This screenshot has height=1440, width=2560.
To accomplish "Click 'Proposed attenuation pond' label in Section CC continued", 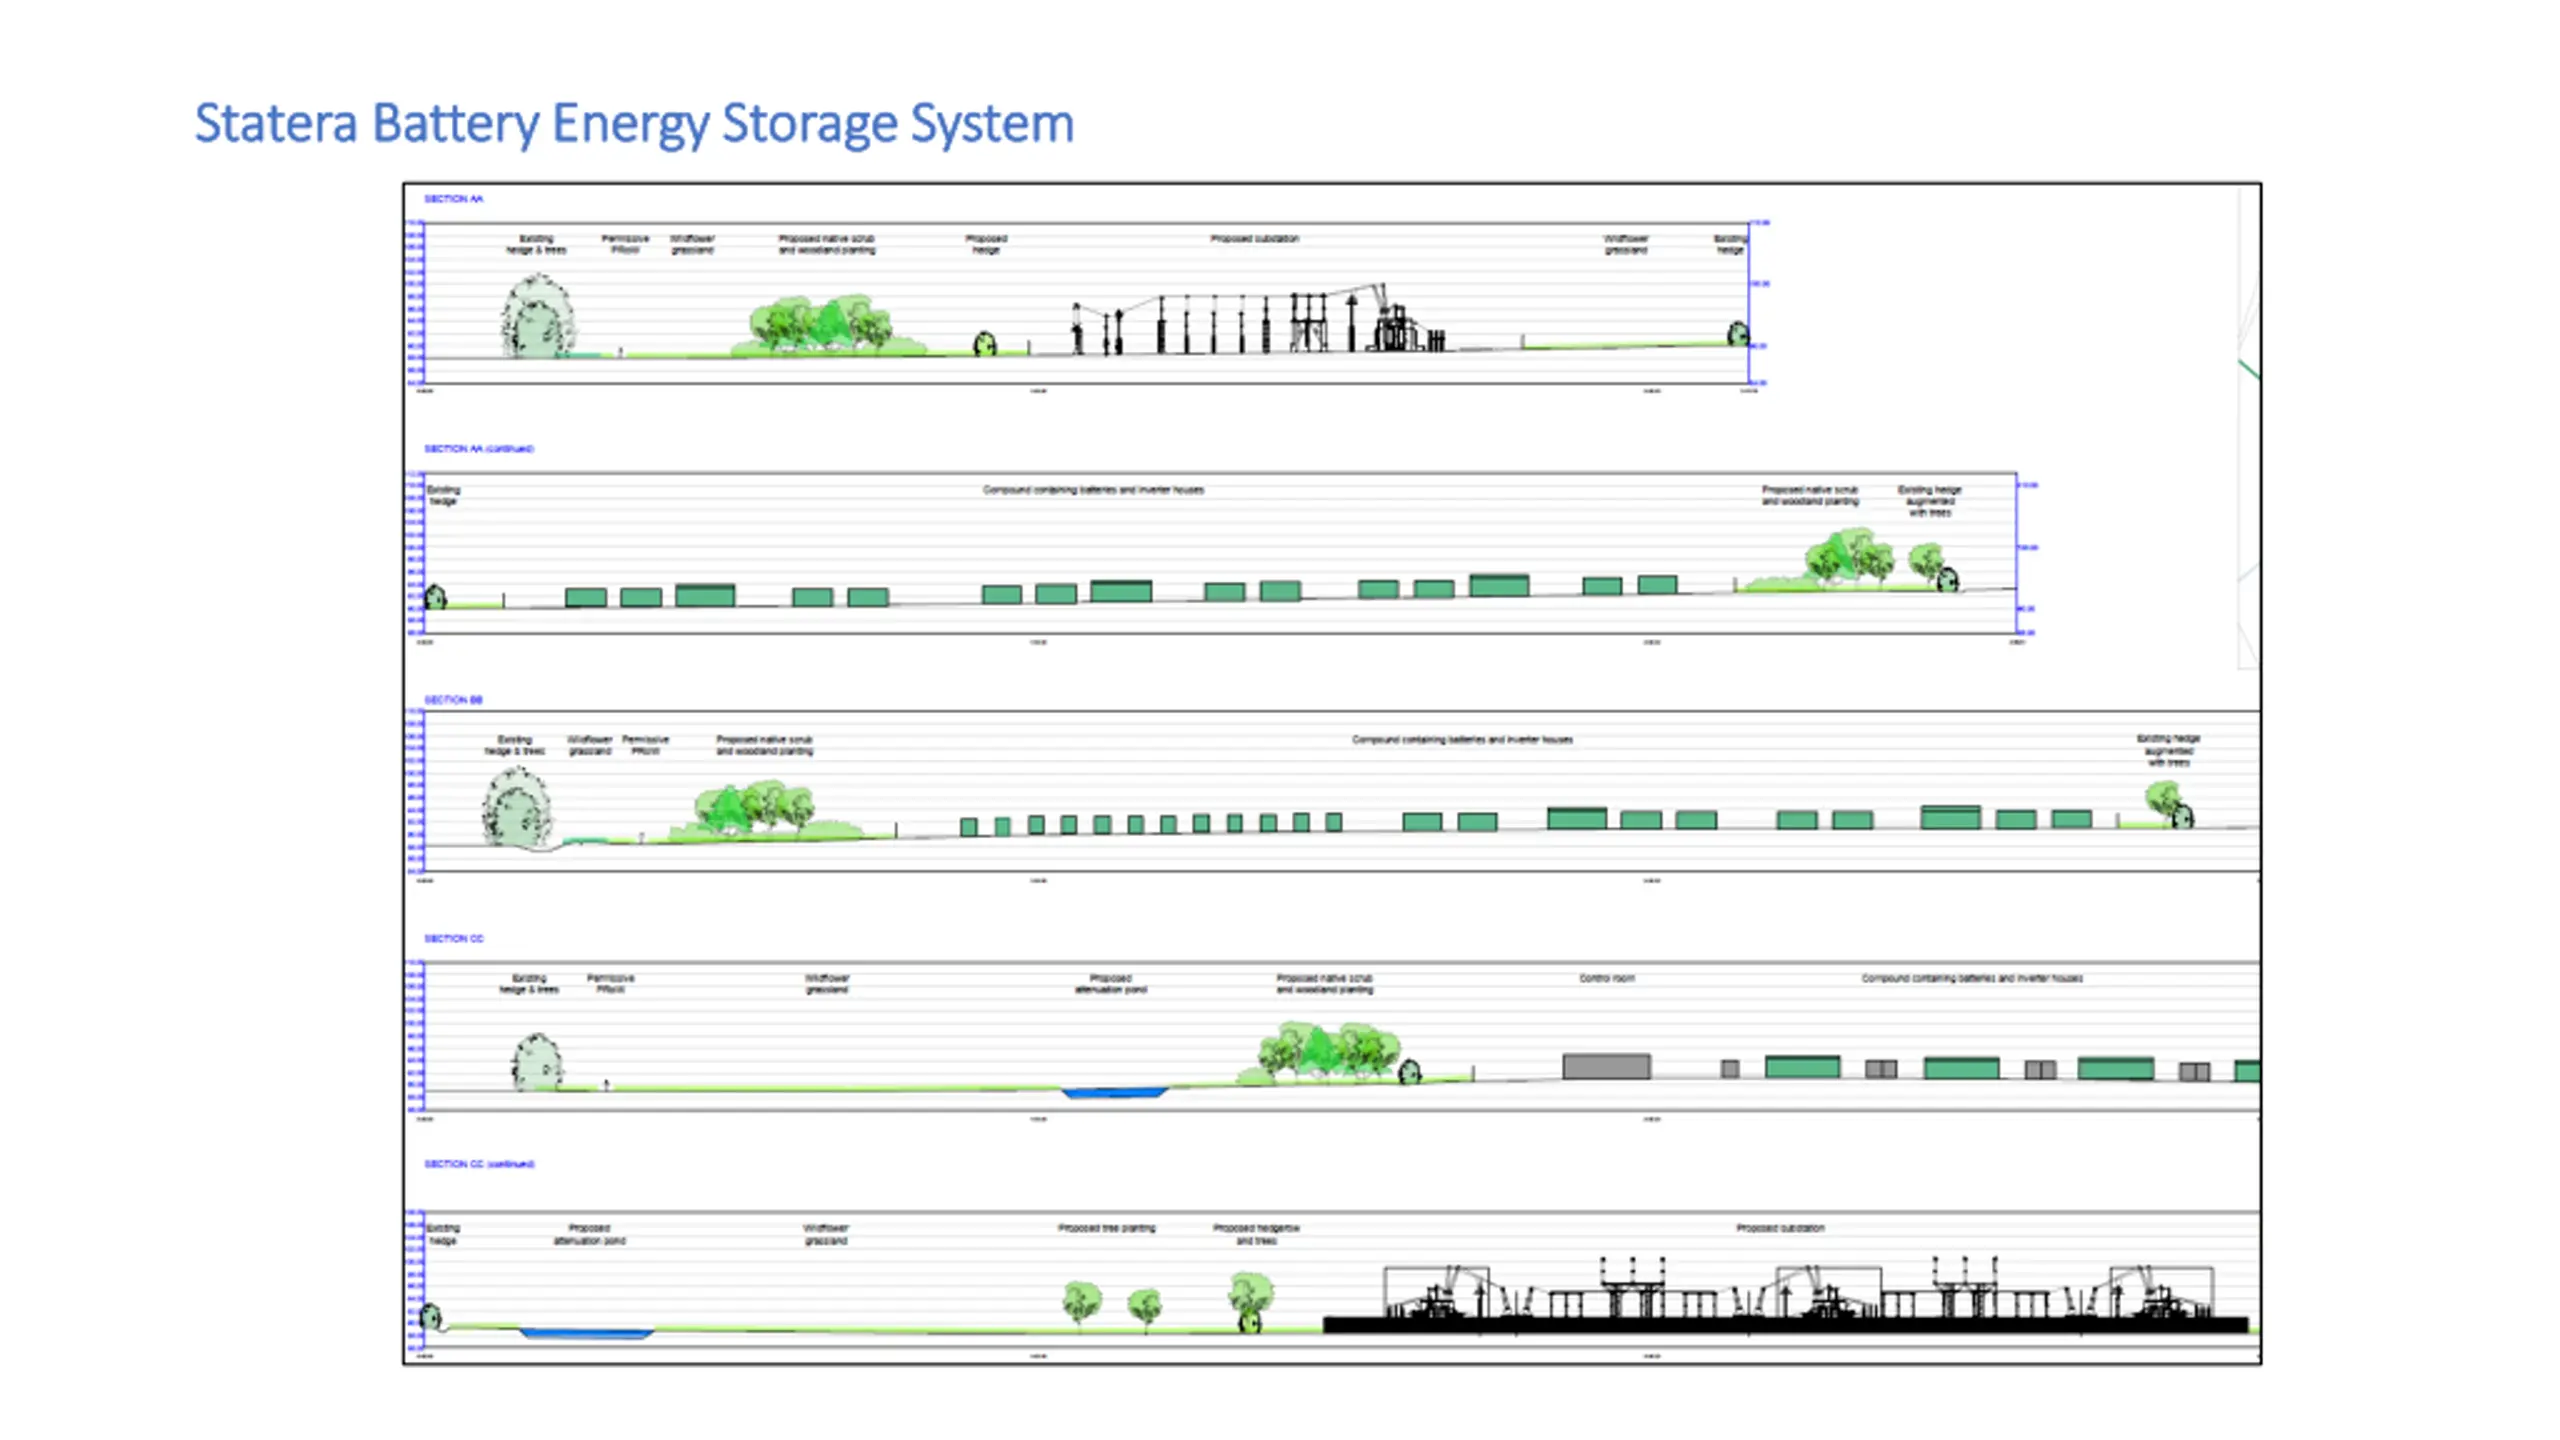I will (589, 1234).
